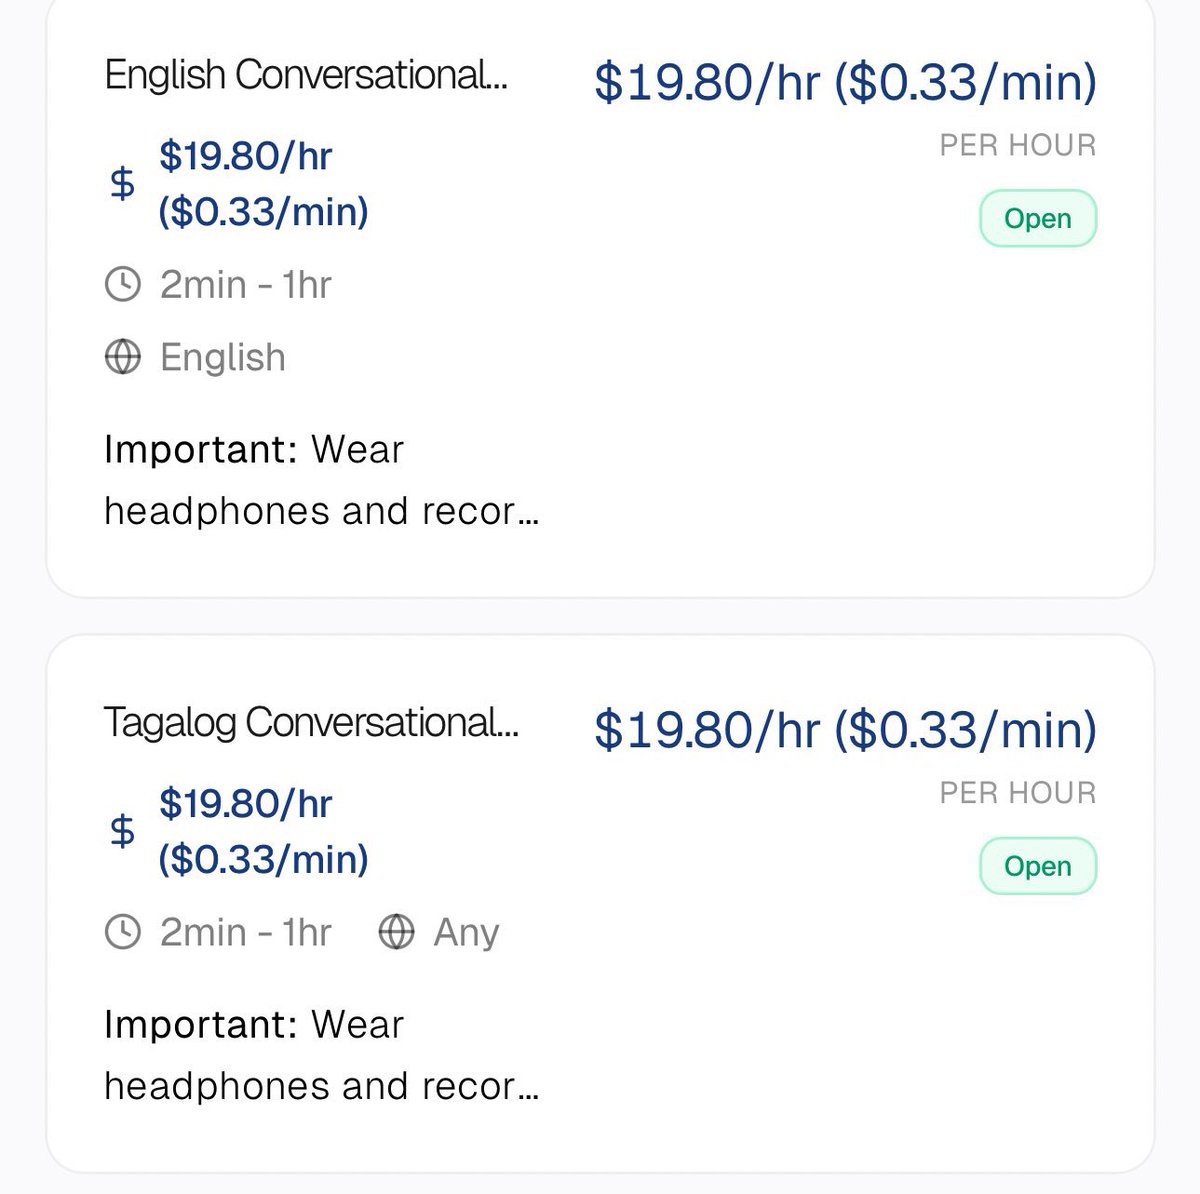This screenshot has height=1194, width=1200.
Task: Click globe icon next to English
Action: pyautogui.click(x=123, y=357)
